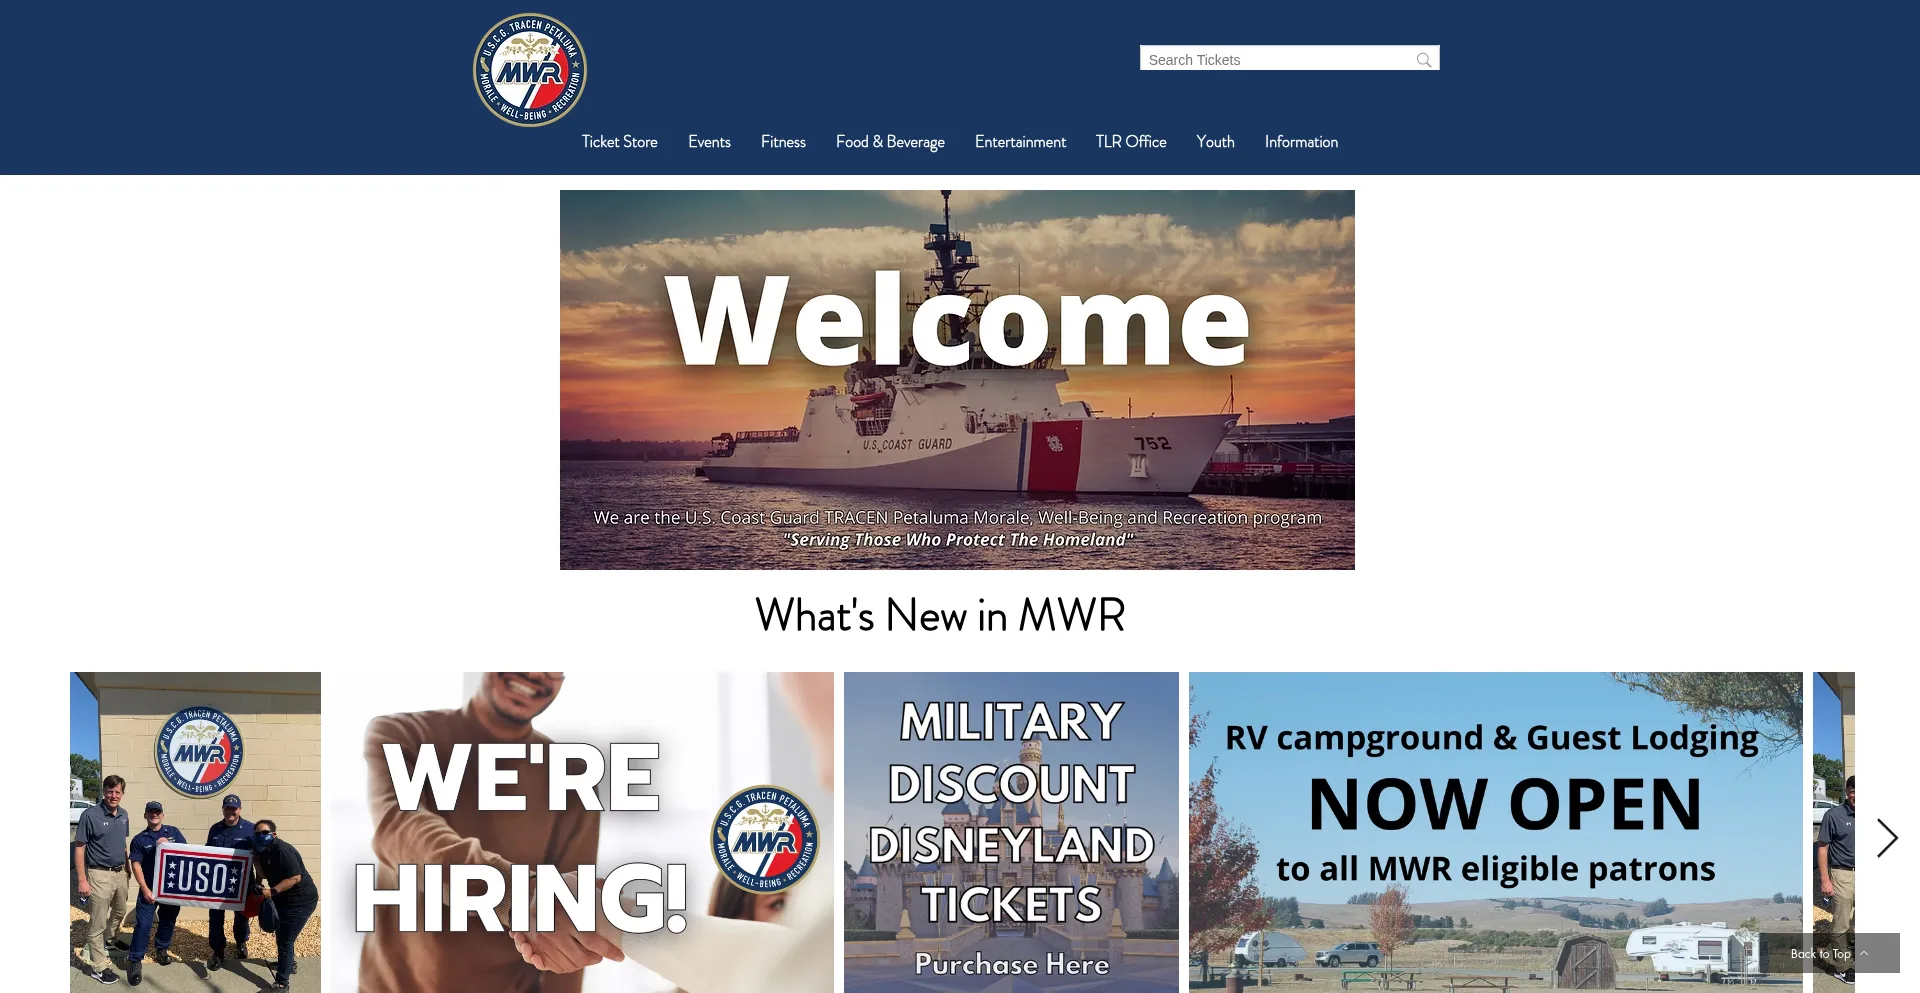Open the Military Discount Disneyland Tickets card
Screen dimensions: 1920x993
[1011, 832]
